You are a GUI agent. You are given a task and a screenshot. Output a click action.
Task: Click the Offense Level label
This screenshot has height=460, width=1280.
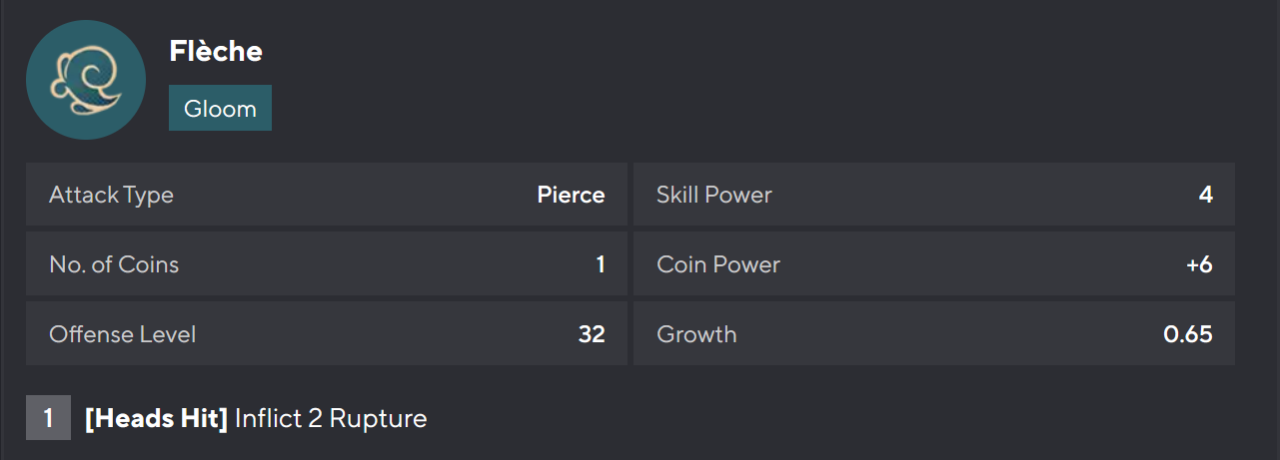coord(122,334)
